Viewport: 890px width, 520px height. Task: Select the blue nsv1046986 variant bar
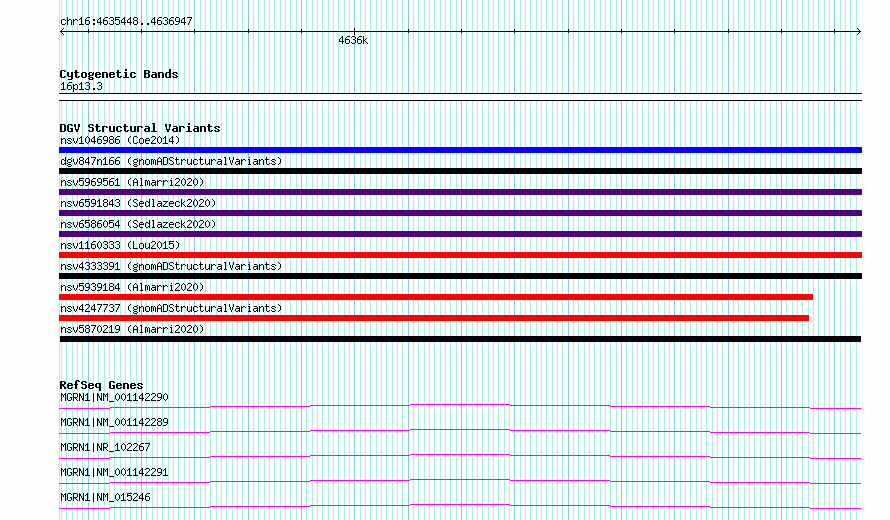(460, 150)
